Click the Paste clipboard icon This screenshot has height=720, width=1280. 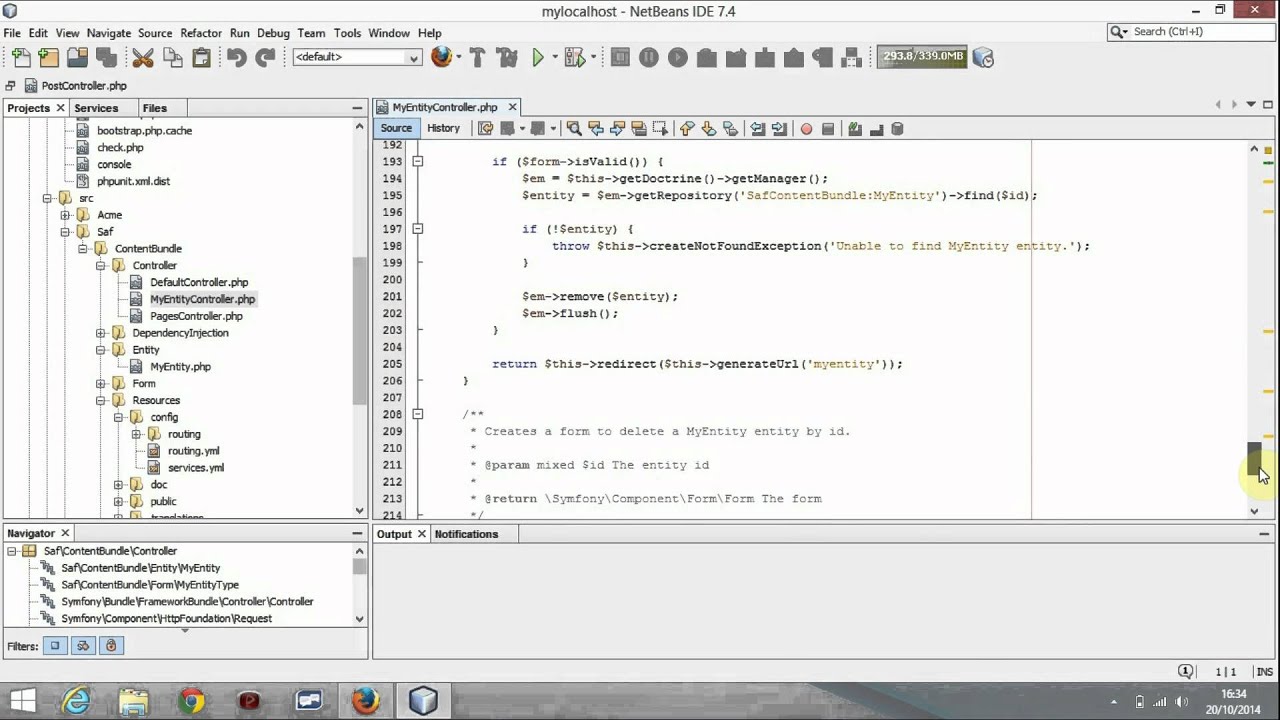201,57
